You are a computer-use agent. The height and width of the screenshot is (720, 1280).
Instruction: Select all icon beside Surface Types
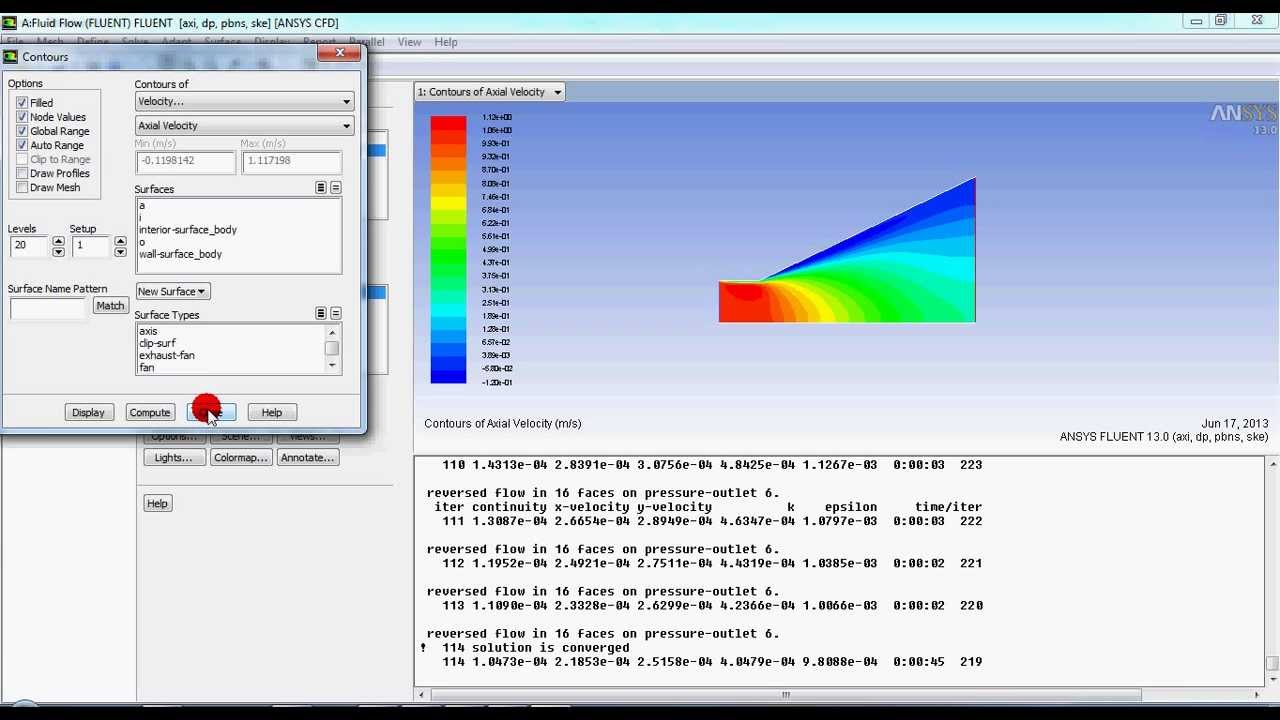point(321,314)
